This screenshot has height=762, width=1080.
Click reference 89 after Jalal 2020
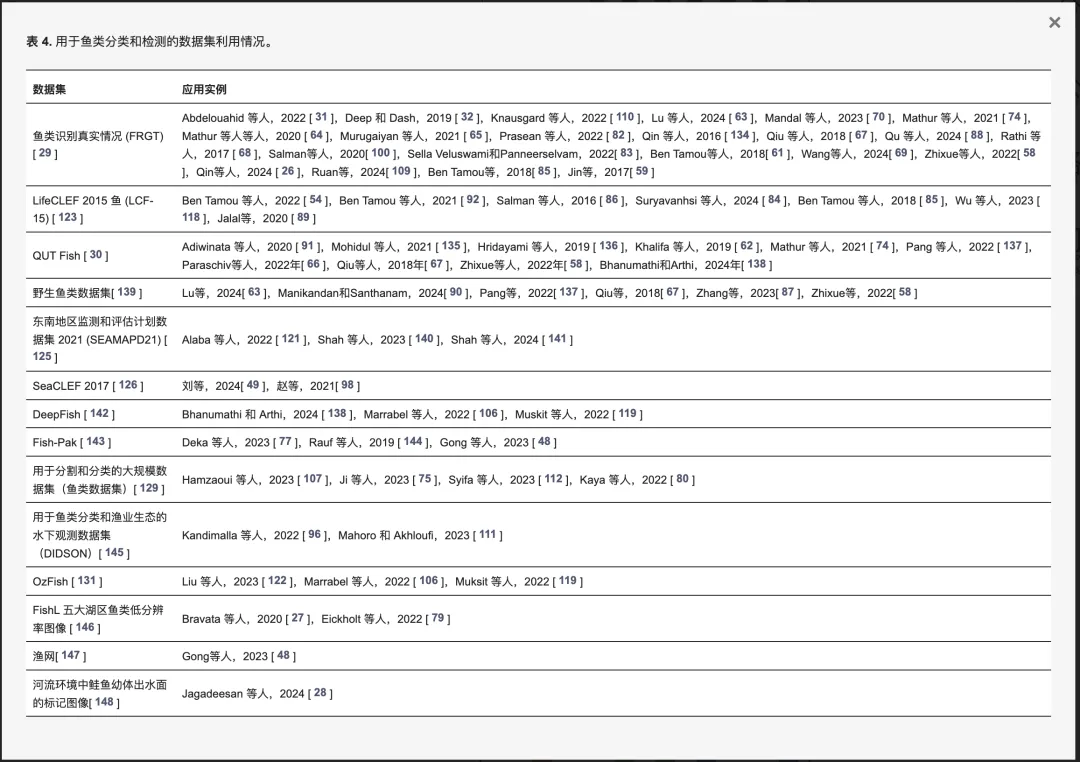303,217
